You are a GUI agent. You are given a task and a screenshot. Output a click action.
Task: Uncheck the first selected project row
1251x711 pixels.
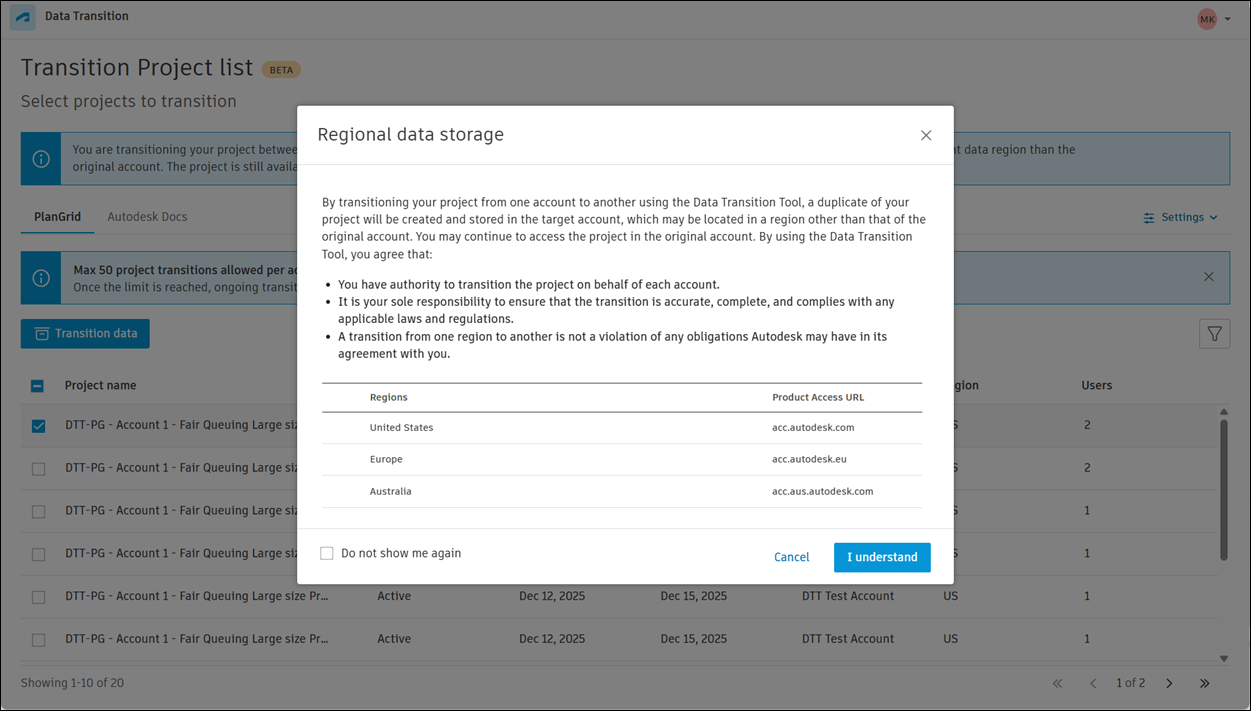(38, 426)
